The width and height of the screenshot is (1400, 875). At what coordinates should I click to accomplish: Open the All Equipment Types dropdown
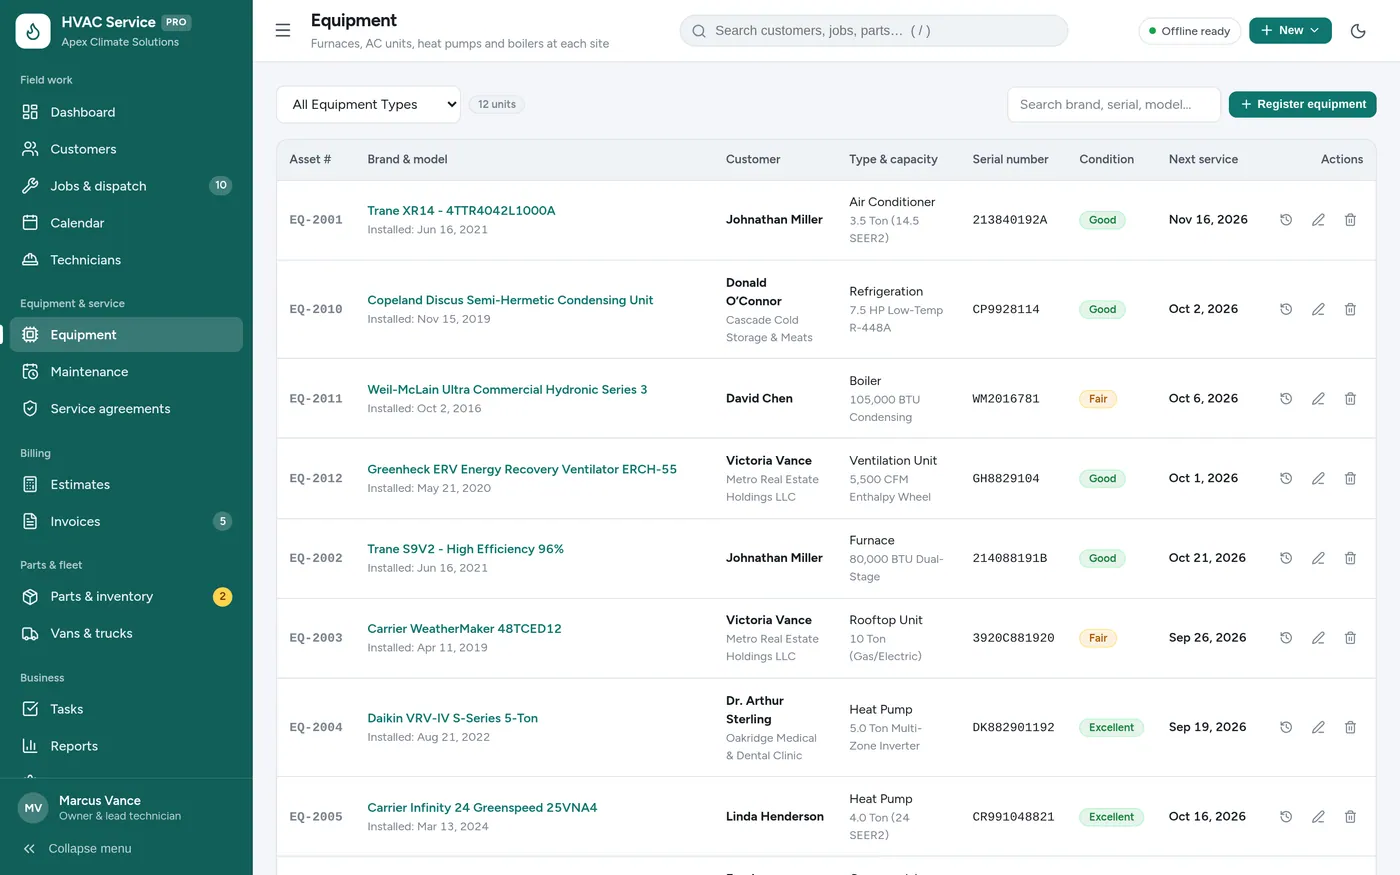click(368, 104)
